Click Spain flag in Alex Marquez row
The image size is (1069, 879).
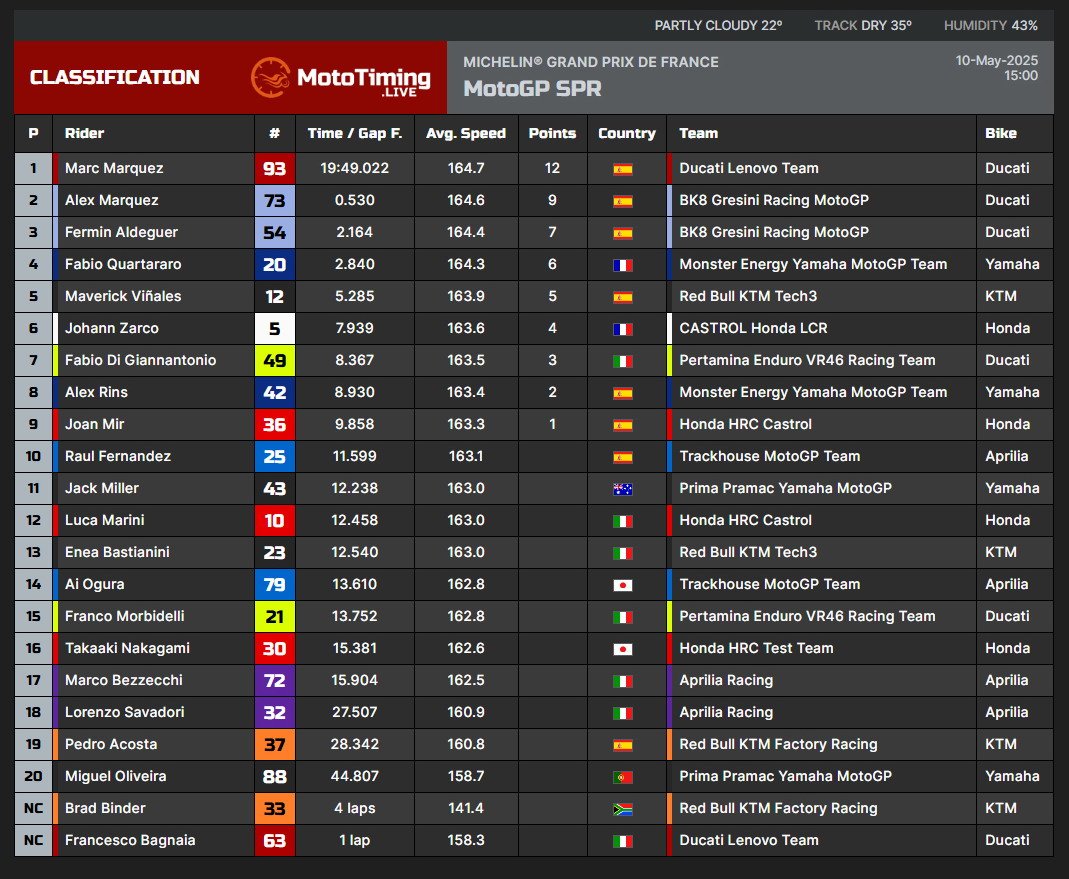coord(622,201)
